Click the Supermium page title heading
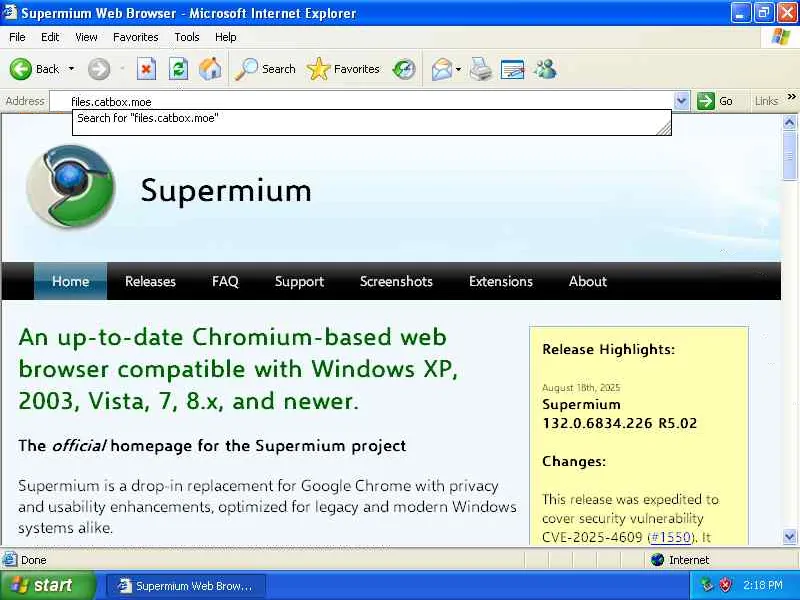 click(x=226, y=190)
